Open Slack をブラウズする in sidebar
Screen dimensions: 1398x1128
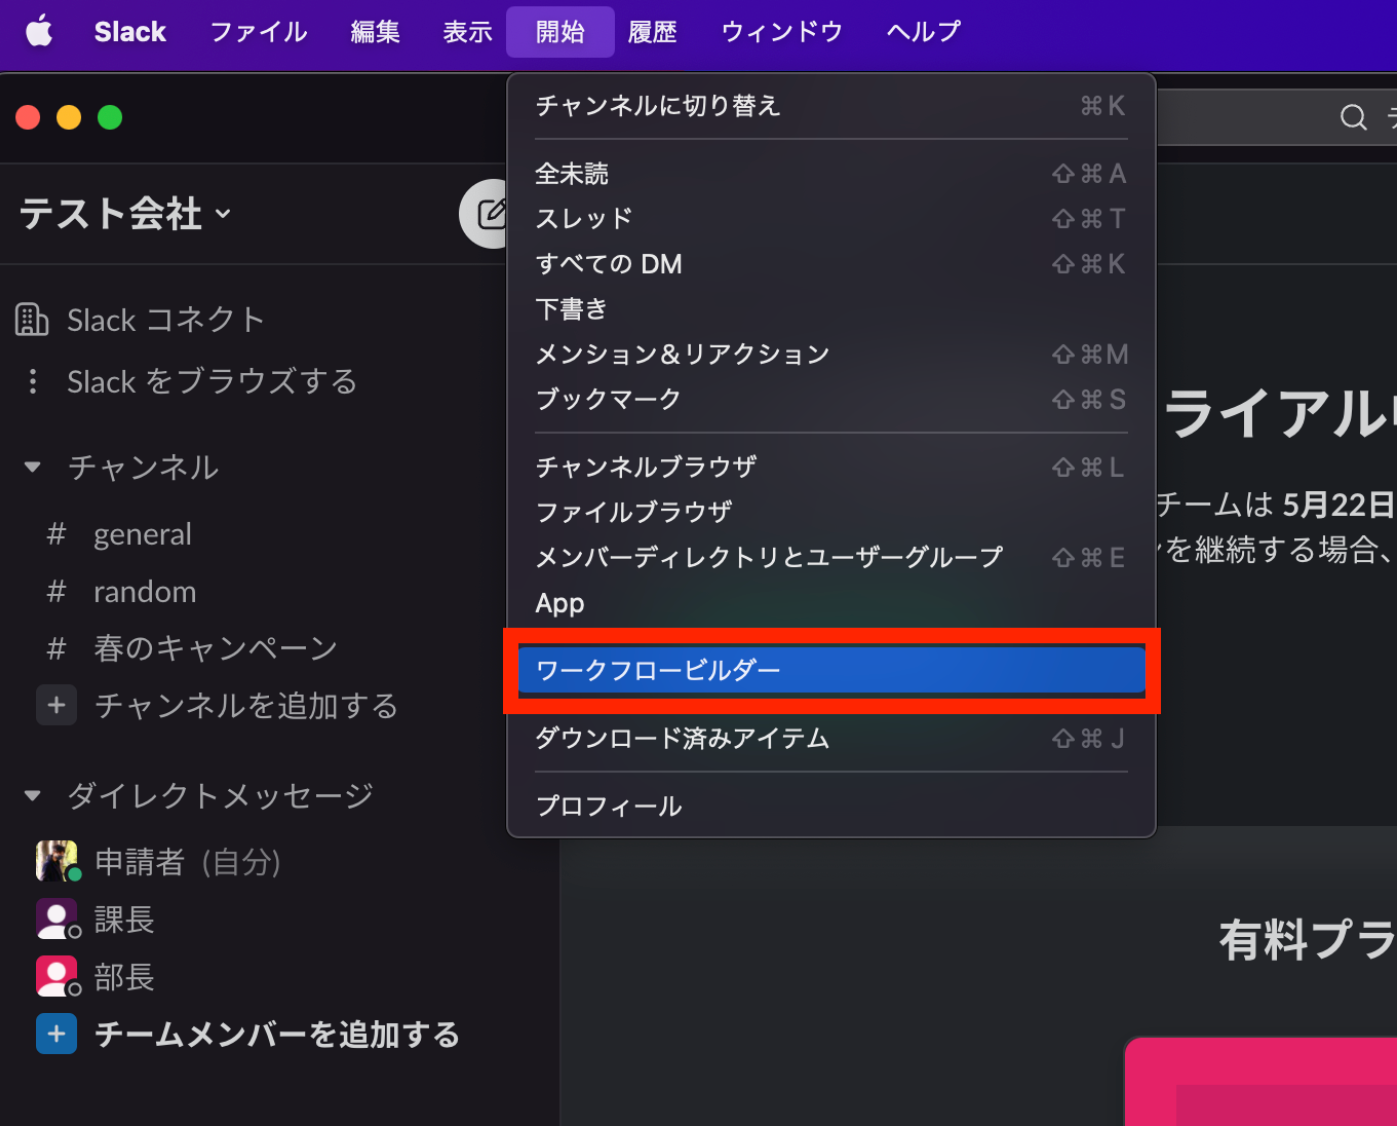click(x=212, y=381)
